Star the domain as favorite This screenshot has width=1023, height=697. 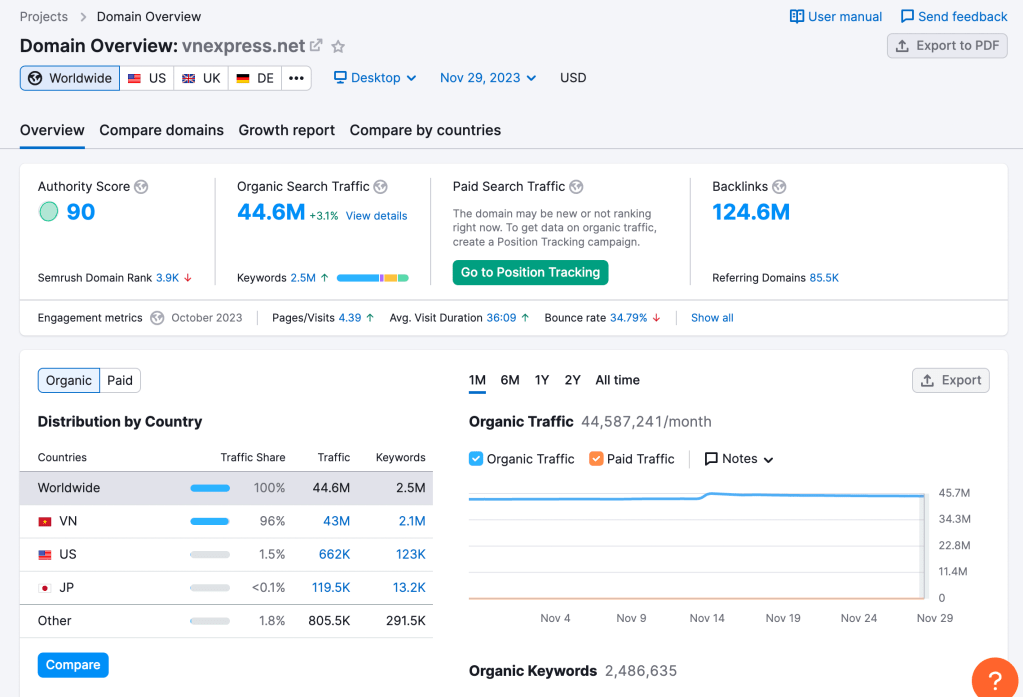[x=339, y=46]
